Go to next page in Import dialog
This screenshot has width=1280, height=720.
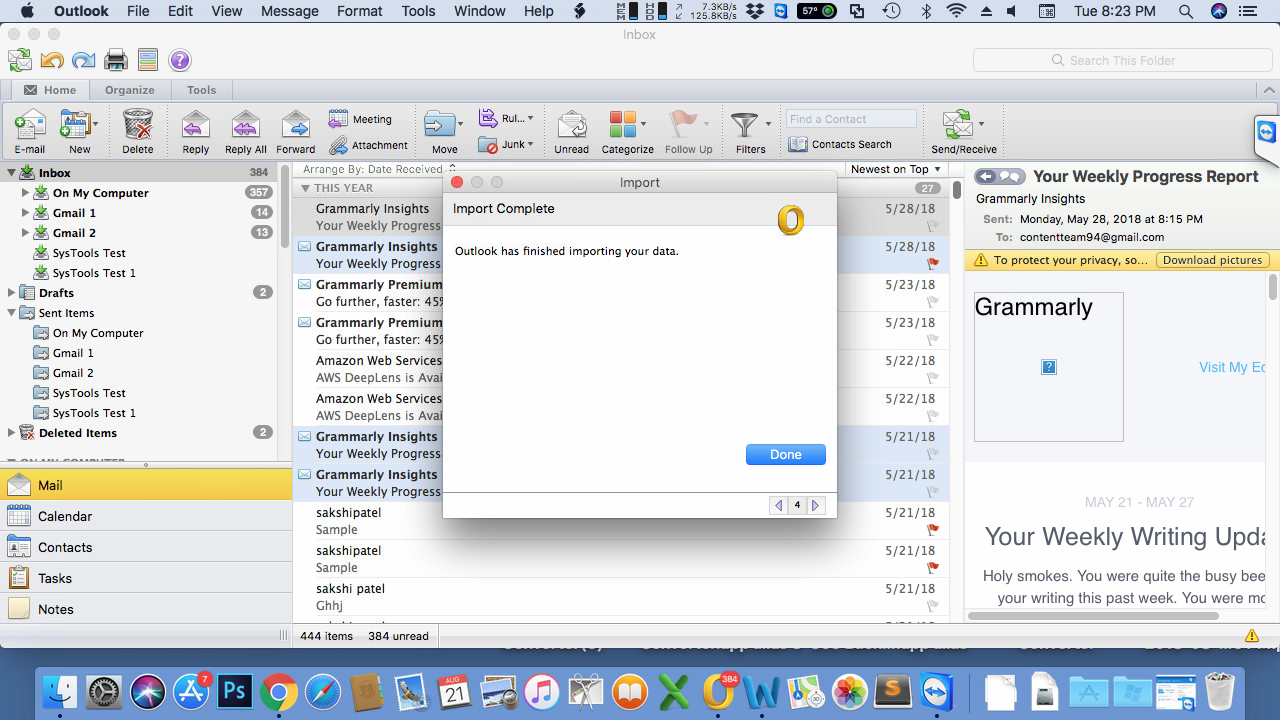coord(815,506)
